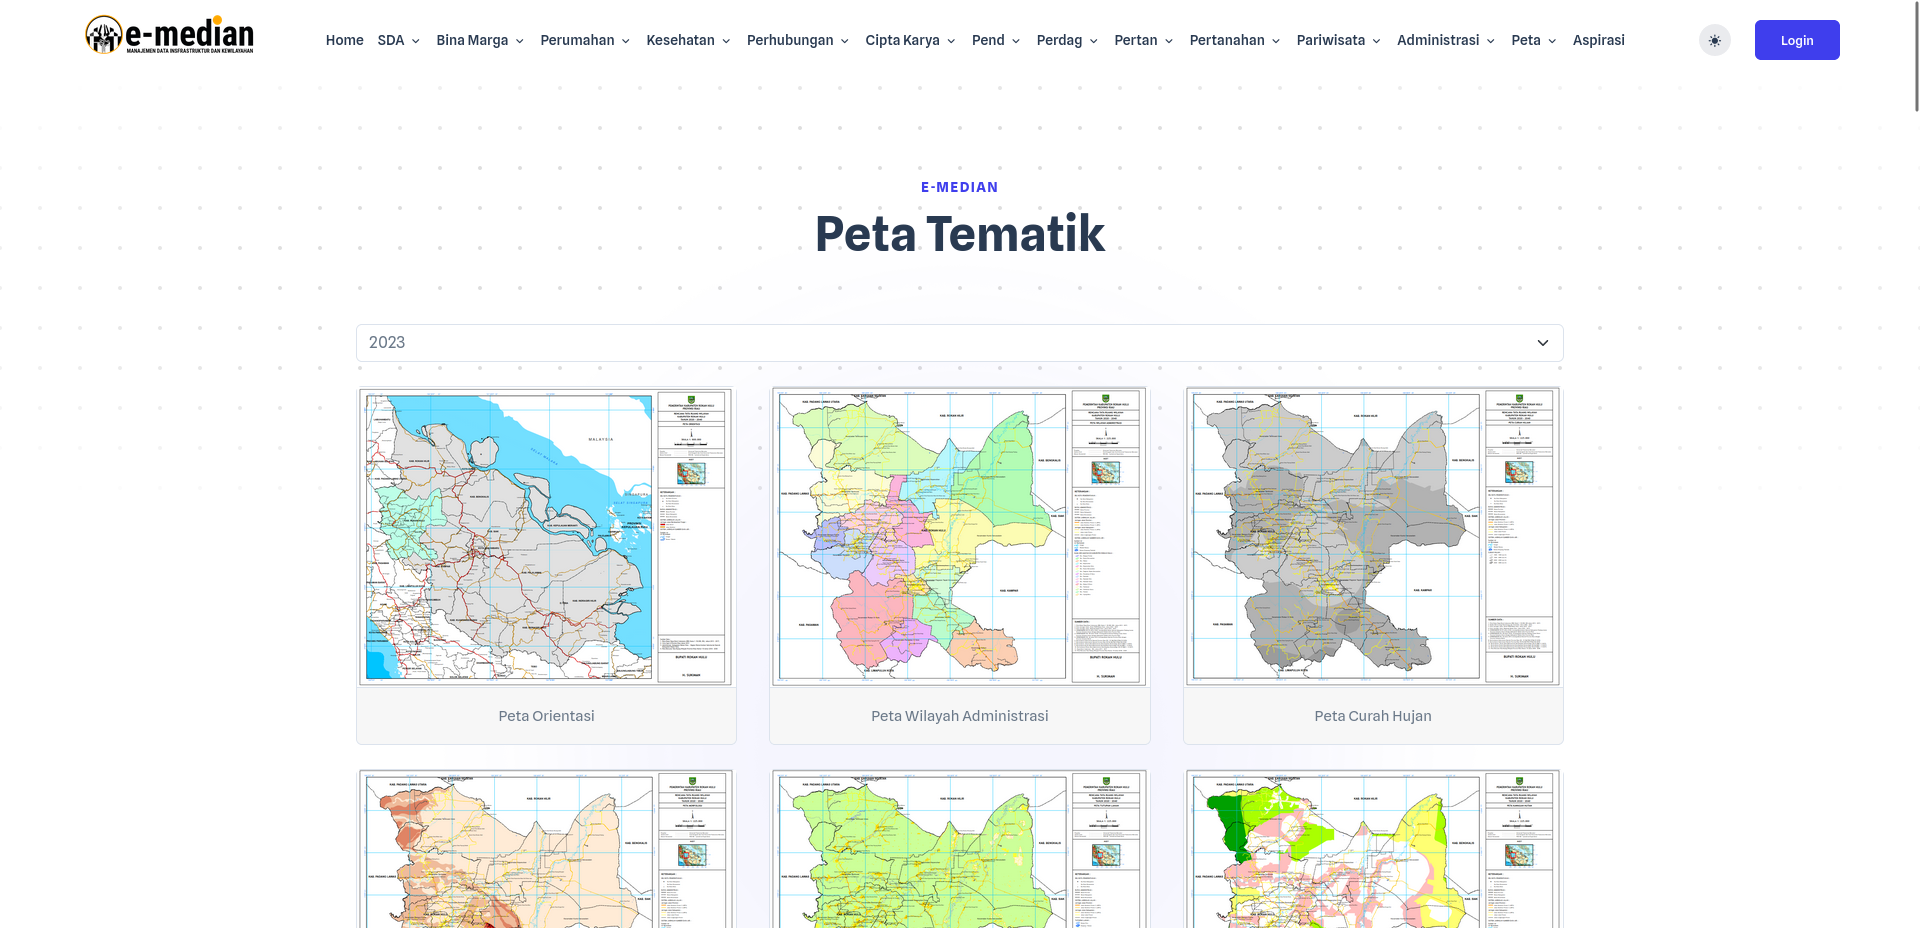Open the 2023 year selector
The image size is (1920, 928).
point(959,343)
